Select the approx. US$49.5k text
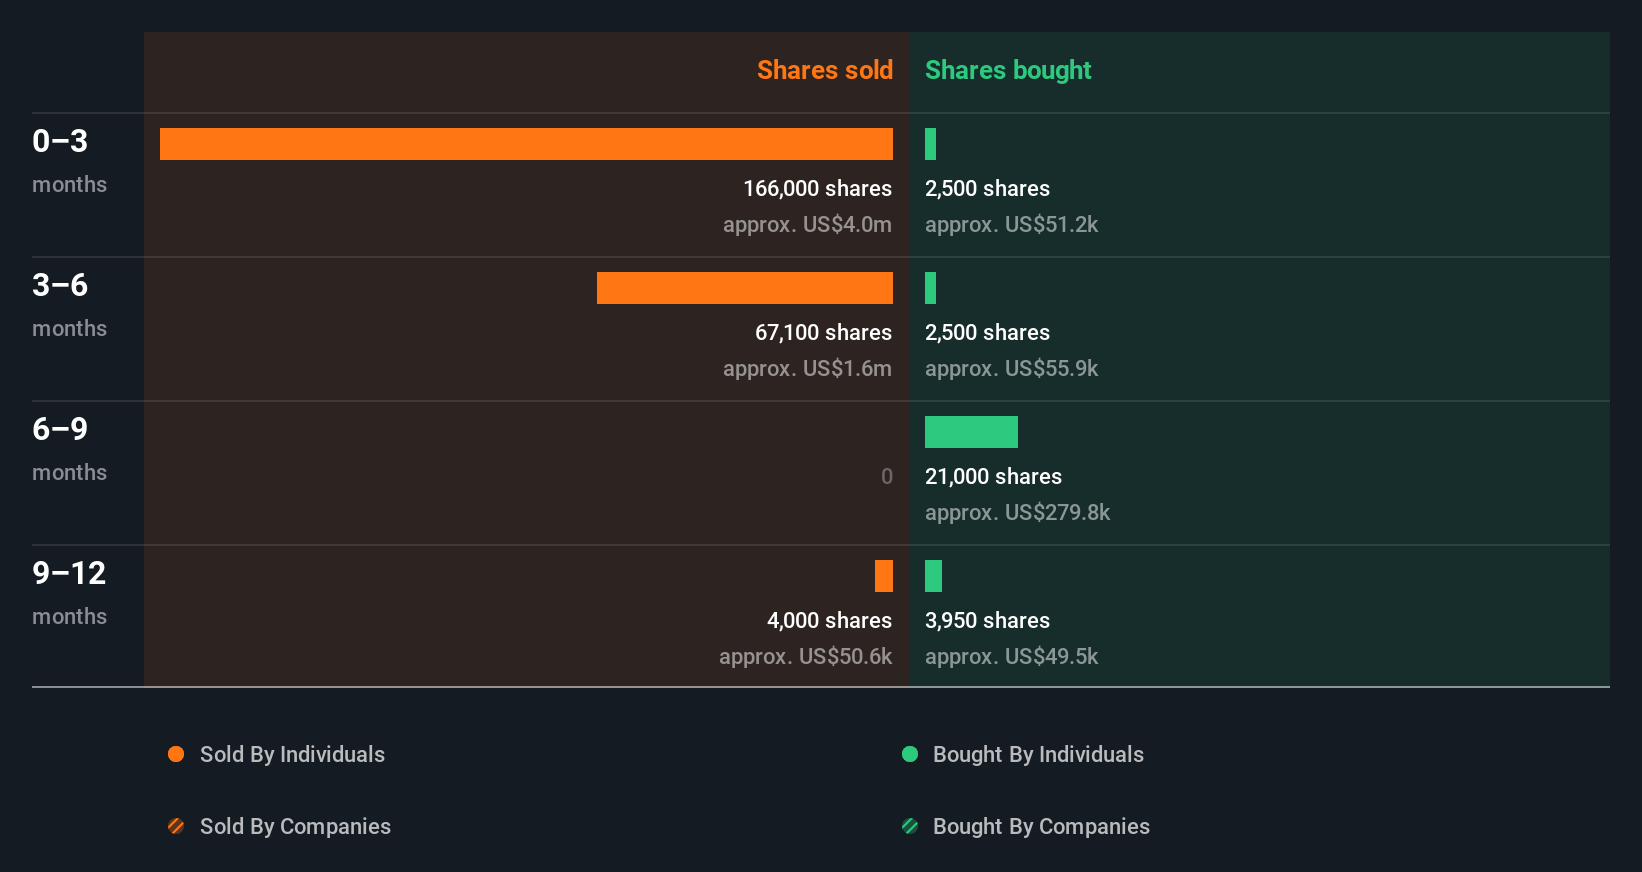This screenshot has height=872, width=1642. tap(1011, 656)
